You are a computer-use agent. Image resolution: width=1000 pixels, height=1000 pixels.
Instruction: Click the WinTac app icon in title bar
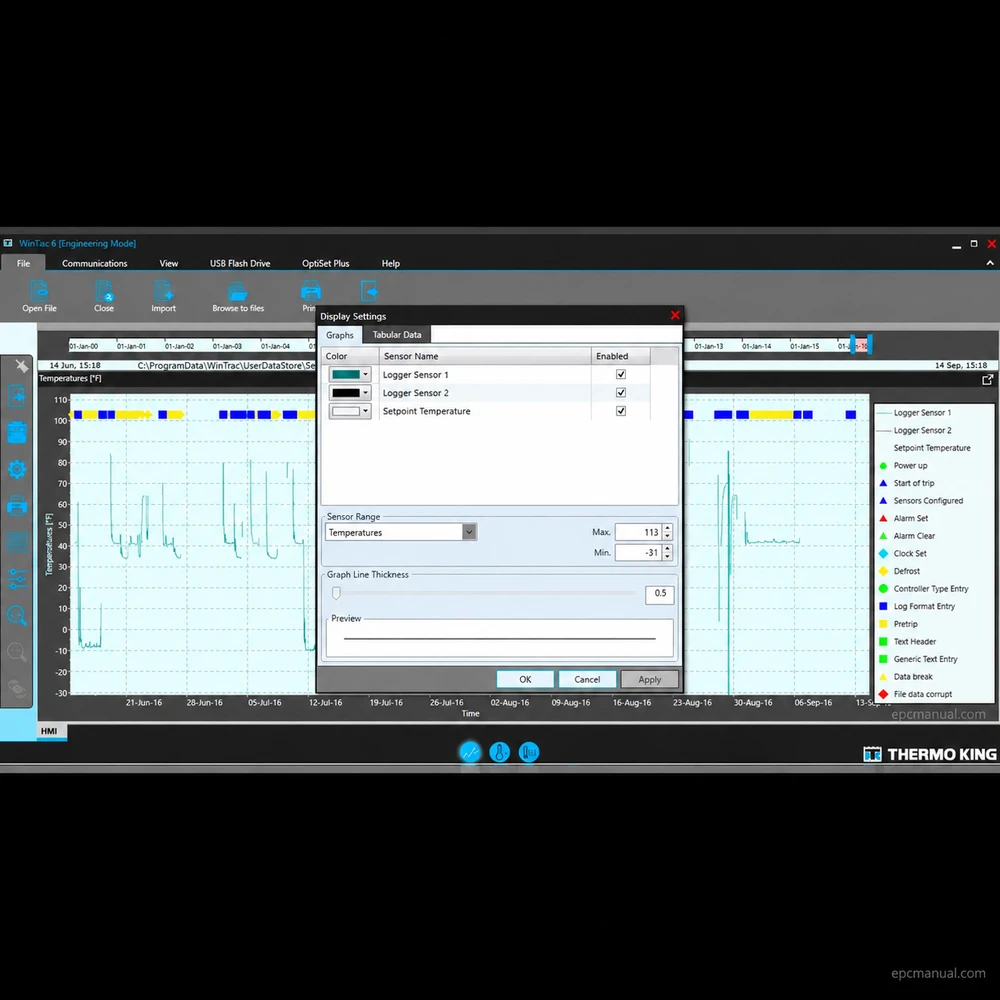8,243
